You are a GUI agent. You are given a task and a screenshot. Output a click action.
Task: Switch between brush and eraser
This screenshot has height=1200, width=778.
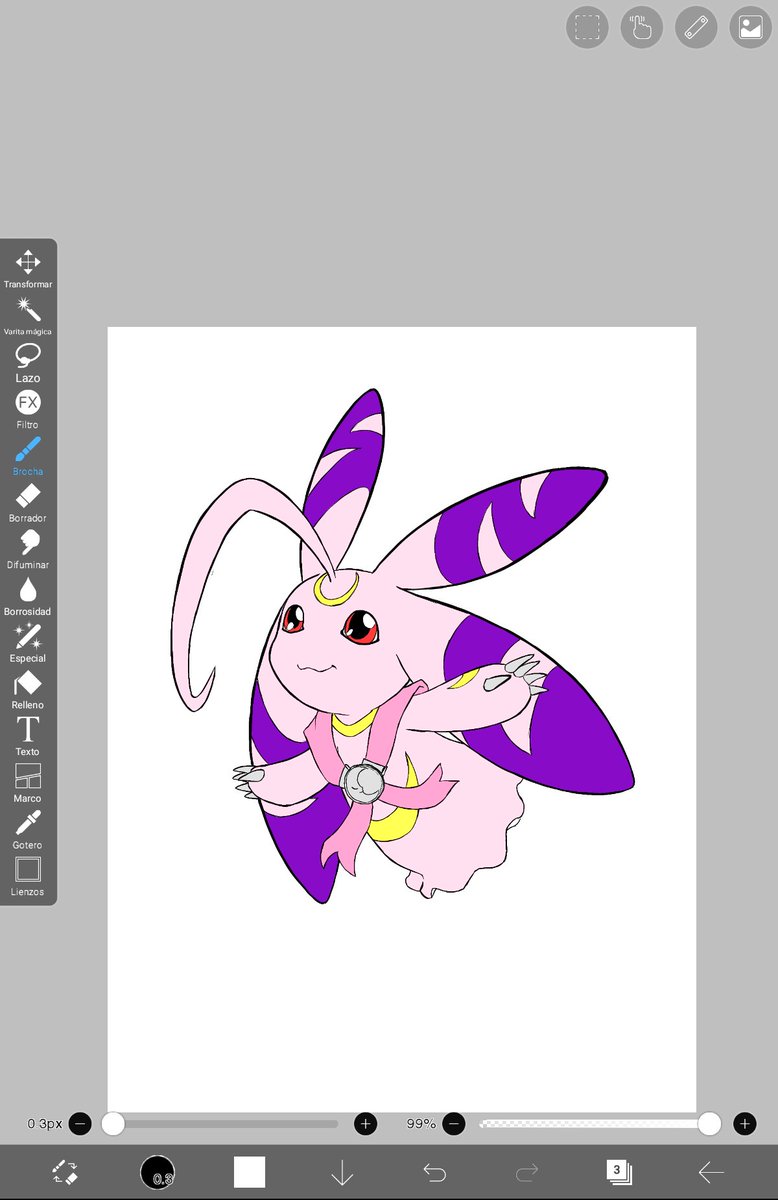click(65, 1172)
